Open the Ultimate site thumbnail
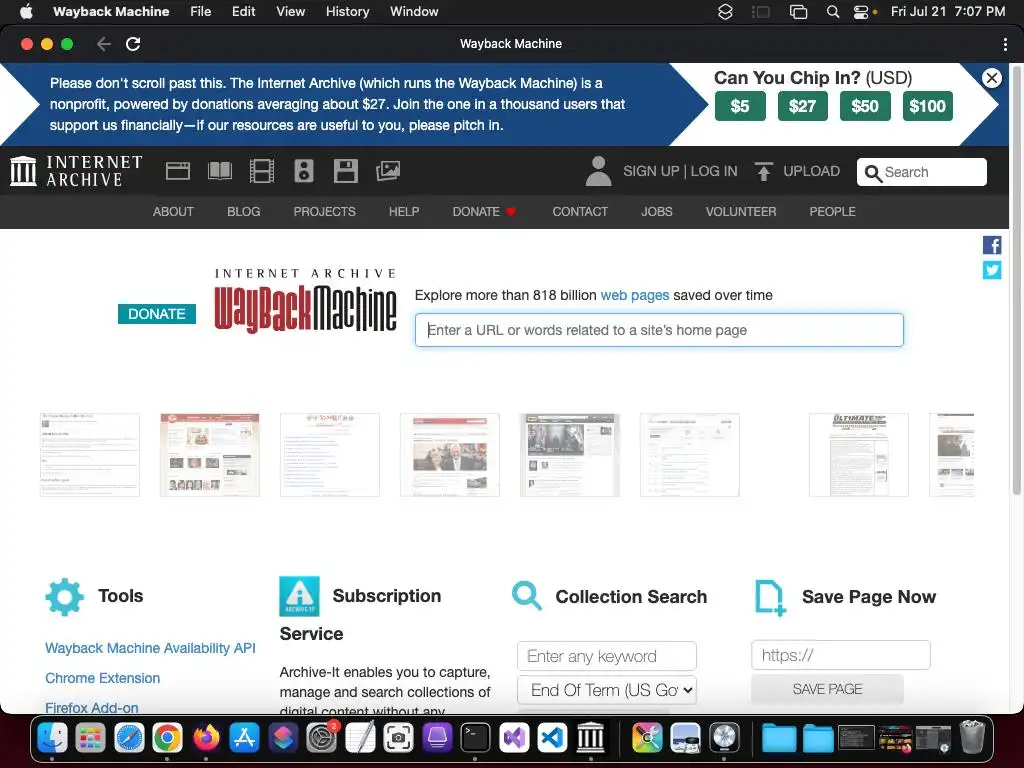 (858, 455)
